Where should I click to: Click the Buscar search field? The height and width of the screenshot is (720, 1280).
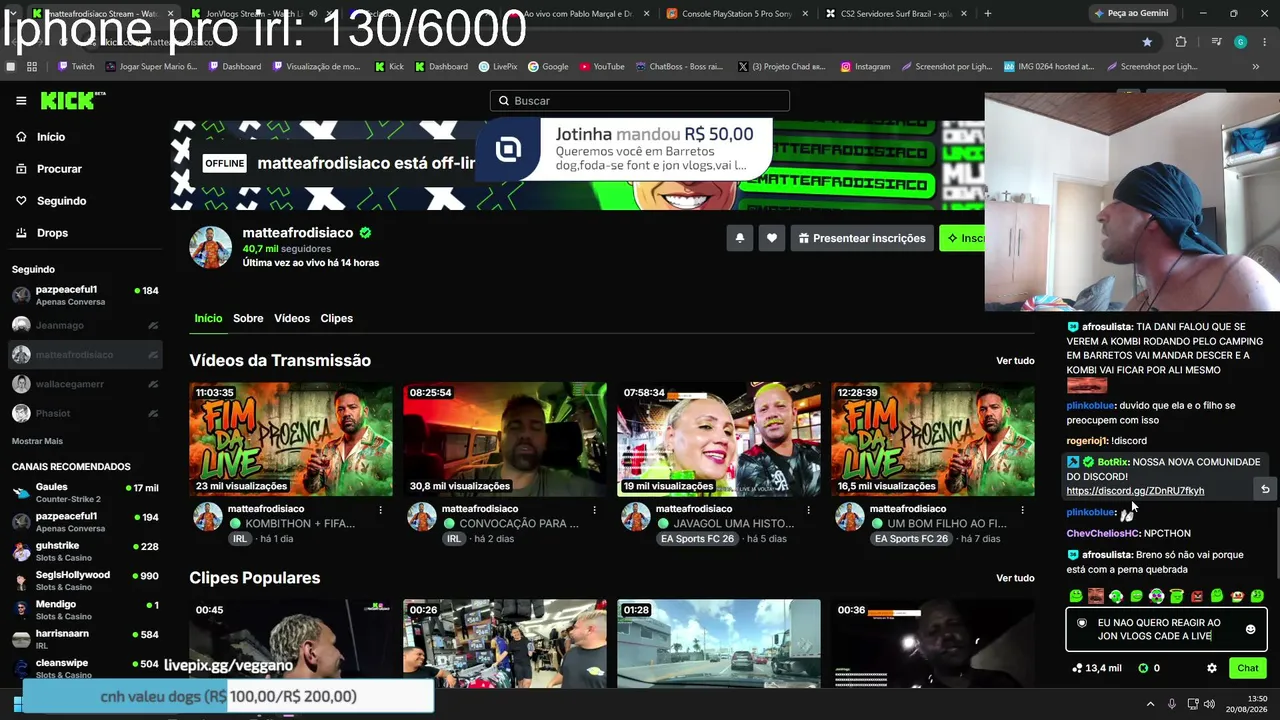[640, 101]
